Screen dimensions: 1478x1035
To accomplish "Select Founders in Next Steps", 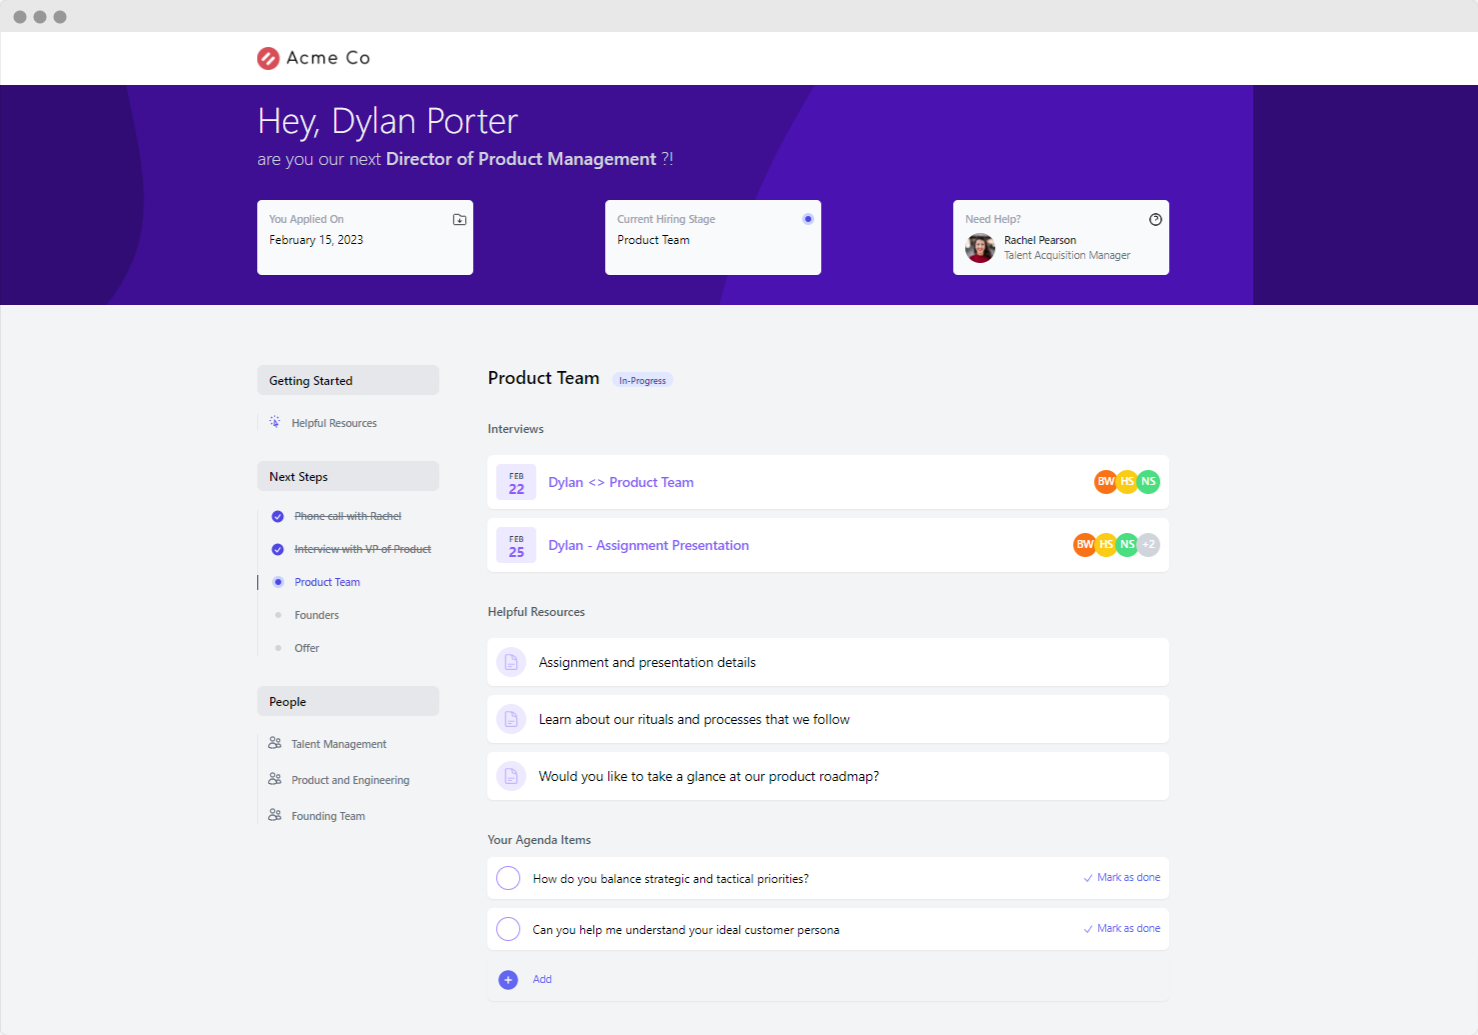I will click(317, 615).
